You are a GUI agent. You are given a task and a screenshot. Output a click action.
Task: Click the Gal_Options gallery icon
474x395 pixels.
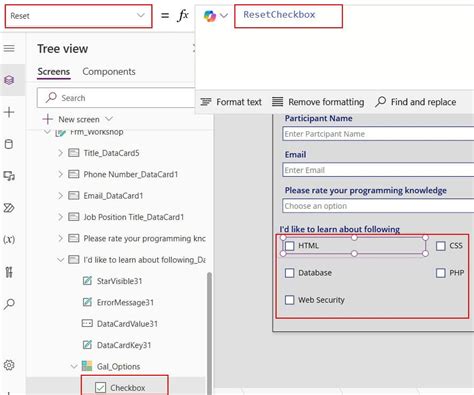pyautogui.click(x=87, y=366)
